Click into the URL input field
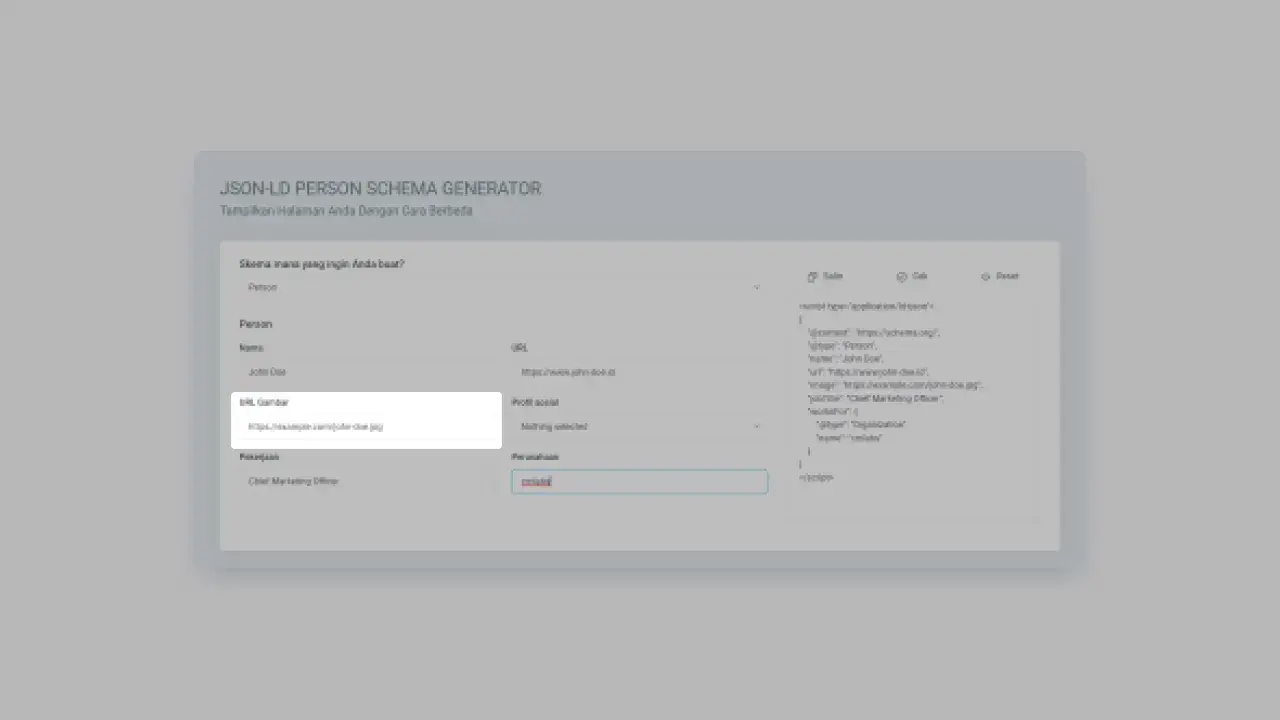The image size is (1280, 720). (x=639, y=372)
